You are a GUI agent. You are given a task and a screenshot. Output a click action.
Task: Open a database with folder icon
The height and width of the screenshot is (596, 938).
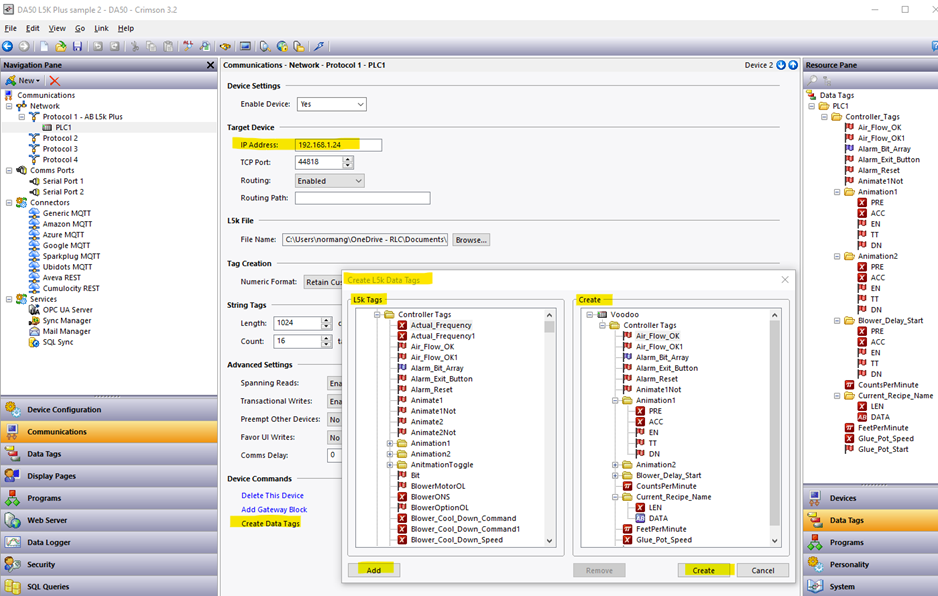click(x=60, y=46)
